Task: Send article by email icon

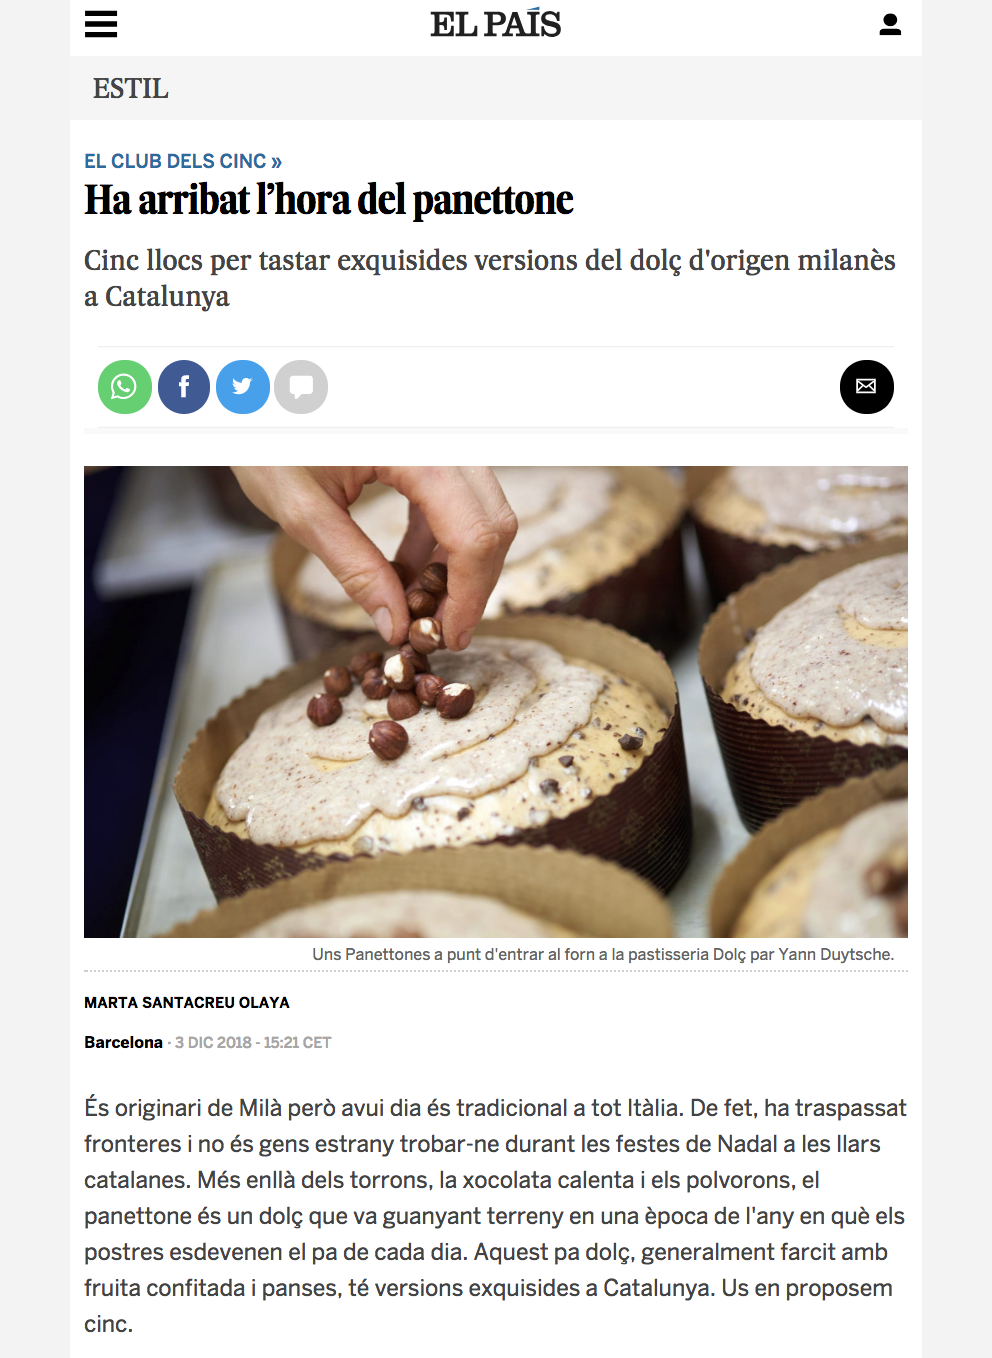Action: click(x=867, y=387)
